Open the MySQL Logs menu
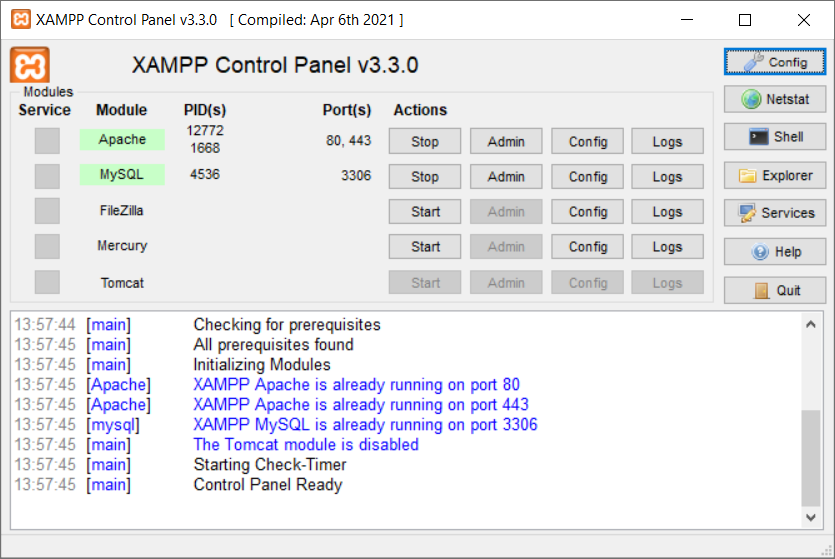This screenshot has height=559, width=835. tap(667, 176)
